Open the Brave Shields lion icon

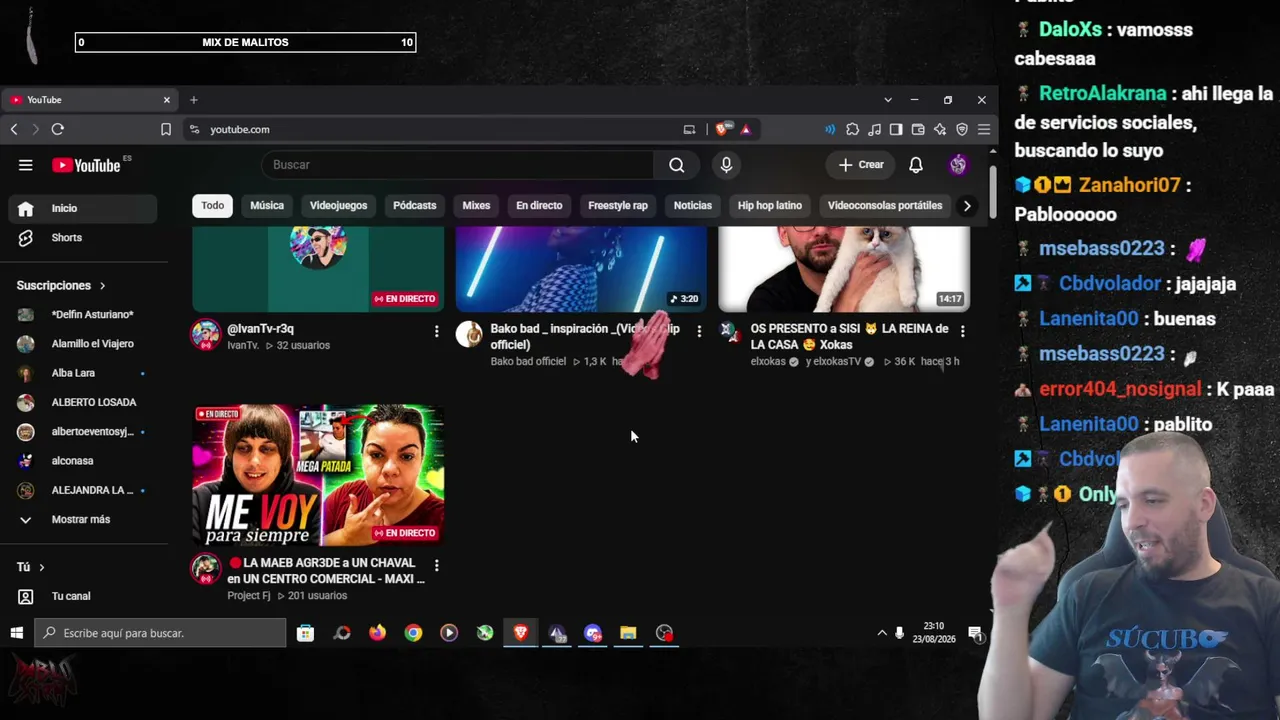tap(722, 129)
